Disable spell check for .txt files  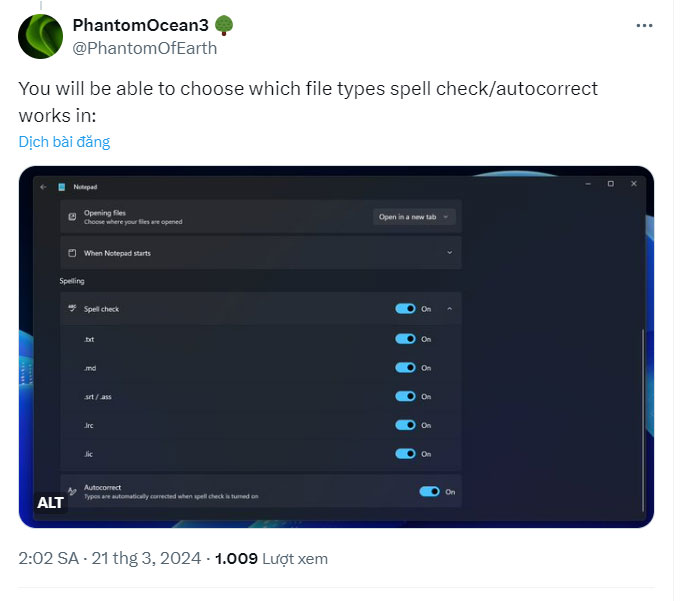tap(405, 339)
